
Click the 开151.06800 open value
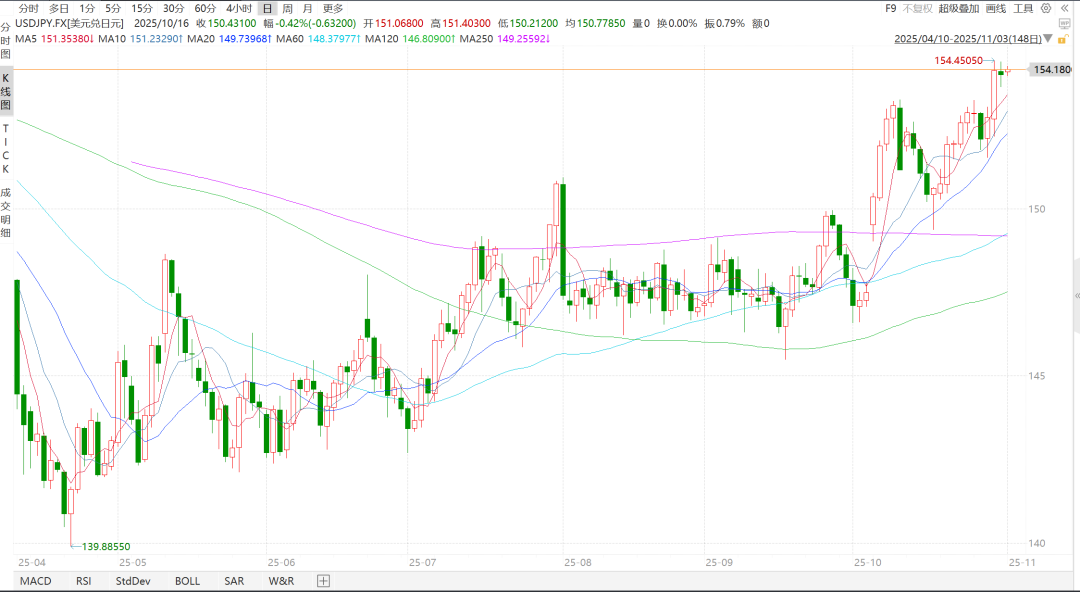click(393, 23)
